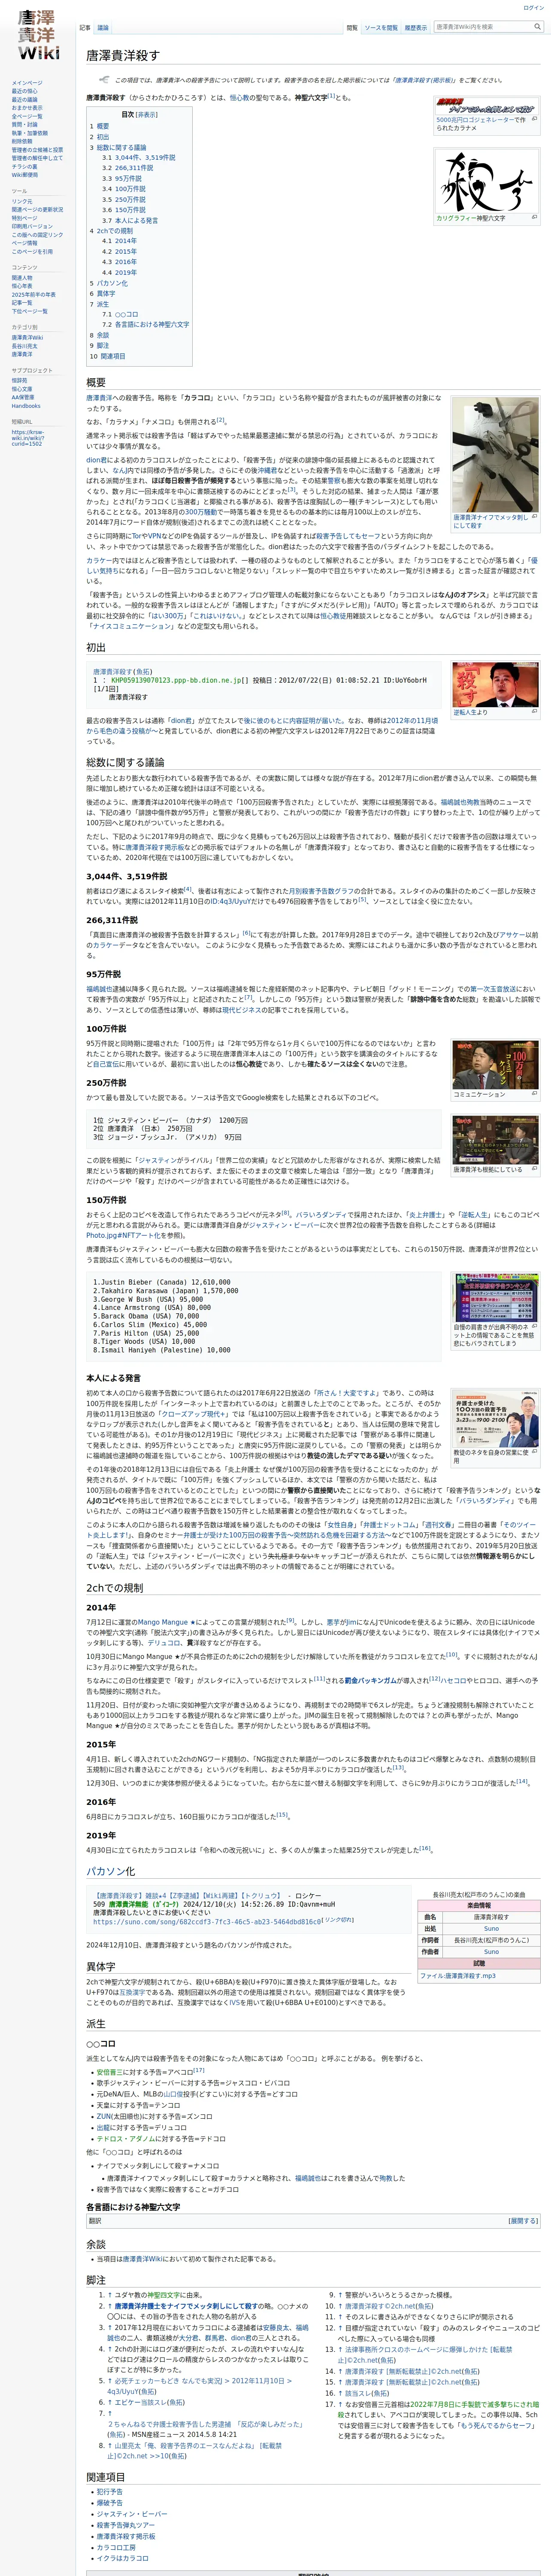Enlarge the calligraphy 神聖六文字 image icon
This screenshot has width=551, height=2576.
(x=536, y=217)
